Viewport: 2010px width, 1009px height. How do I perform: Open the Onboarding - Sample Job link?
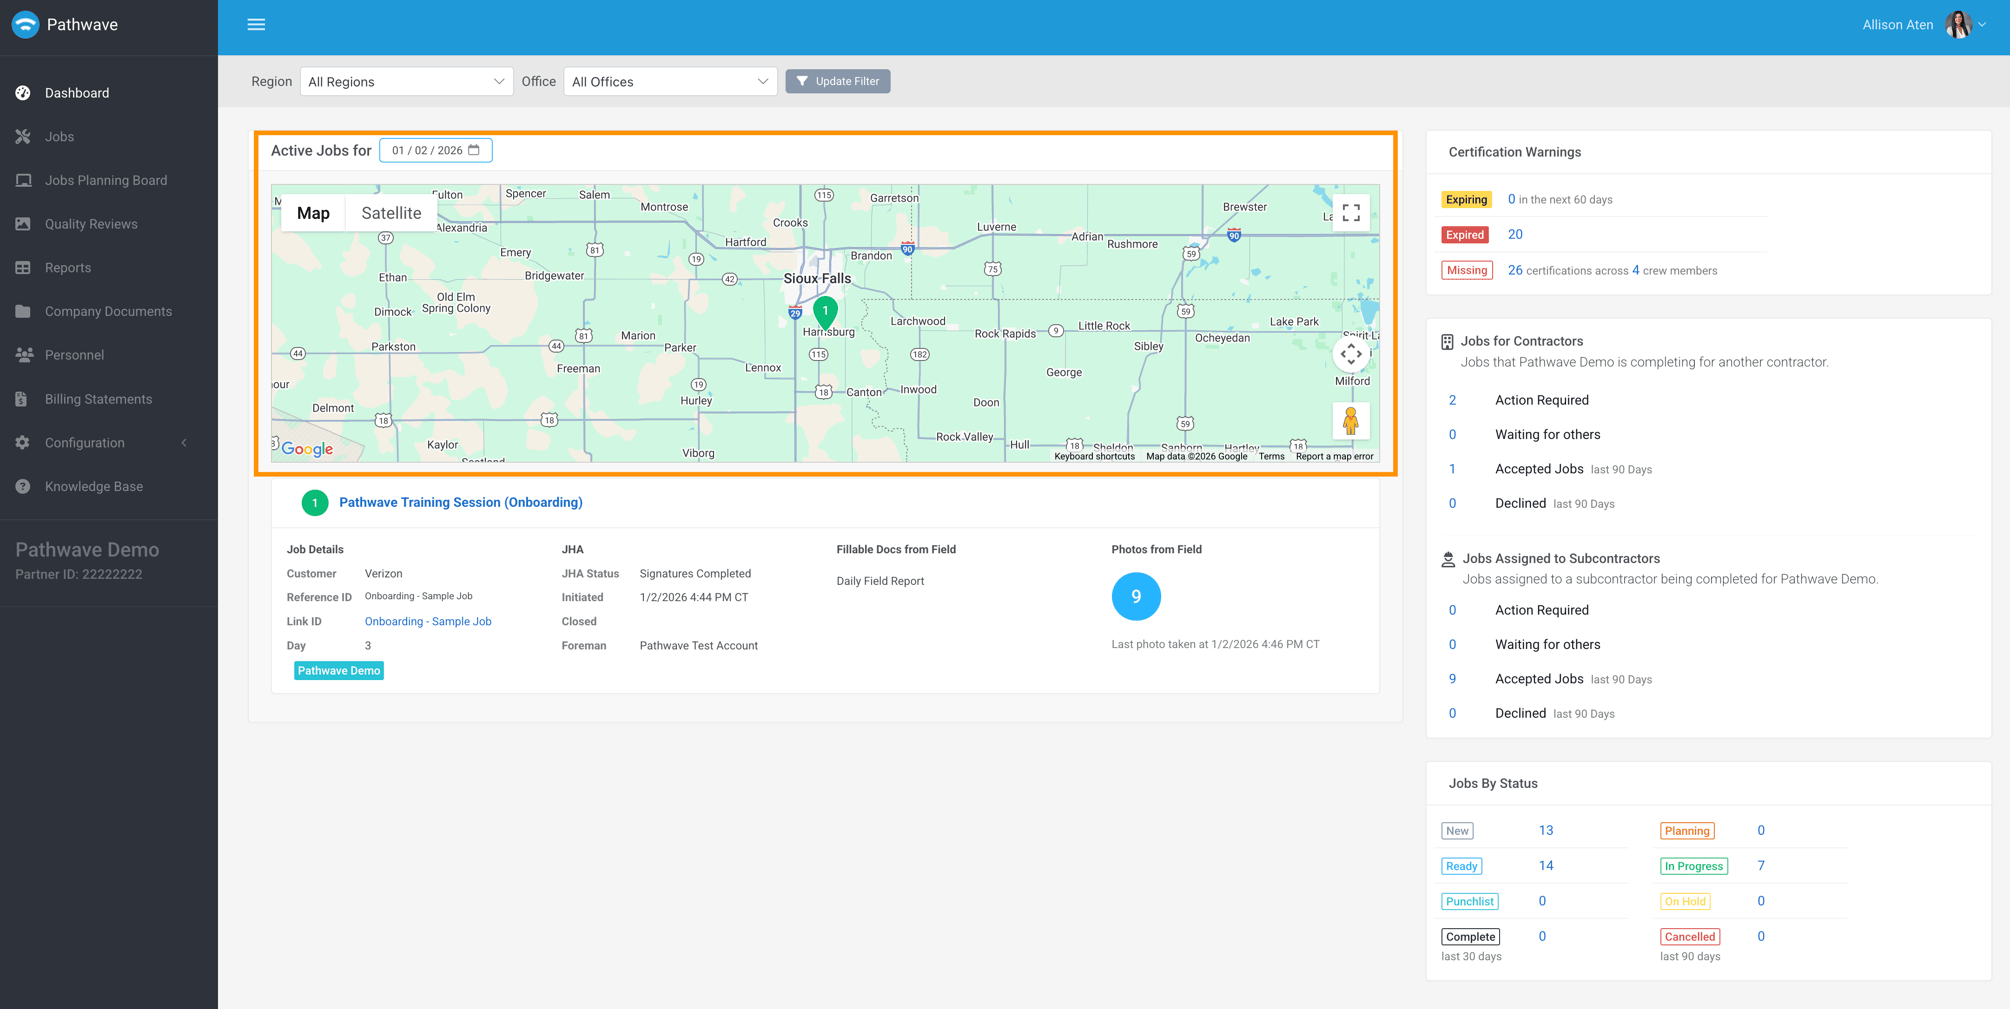pos(428,621)
